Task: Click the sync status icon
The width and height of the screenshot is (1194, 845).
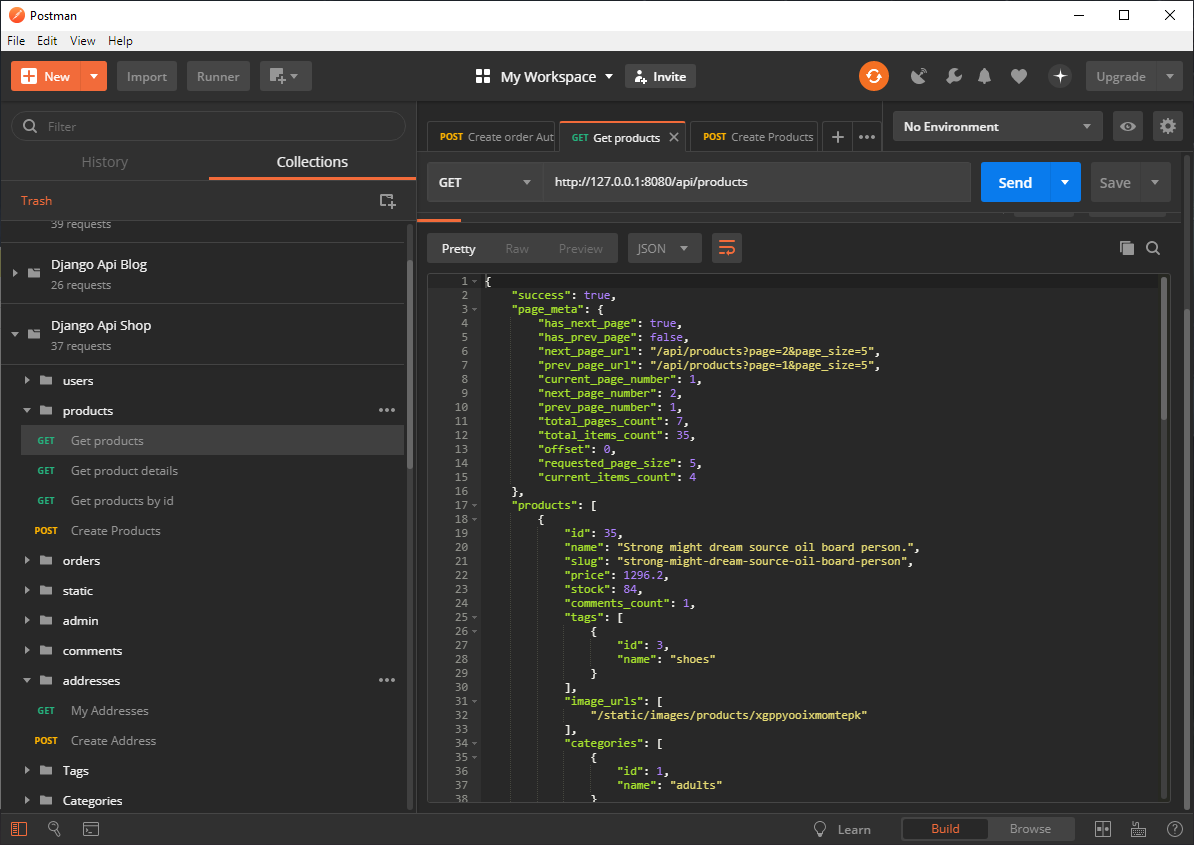Action: pyautogui.click(x=873, y=76)
